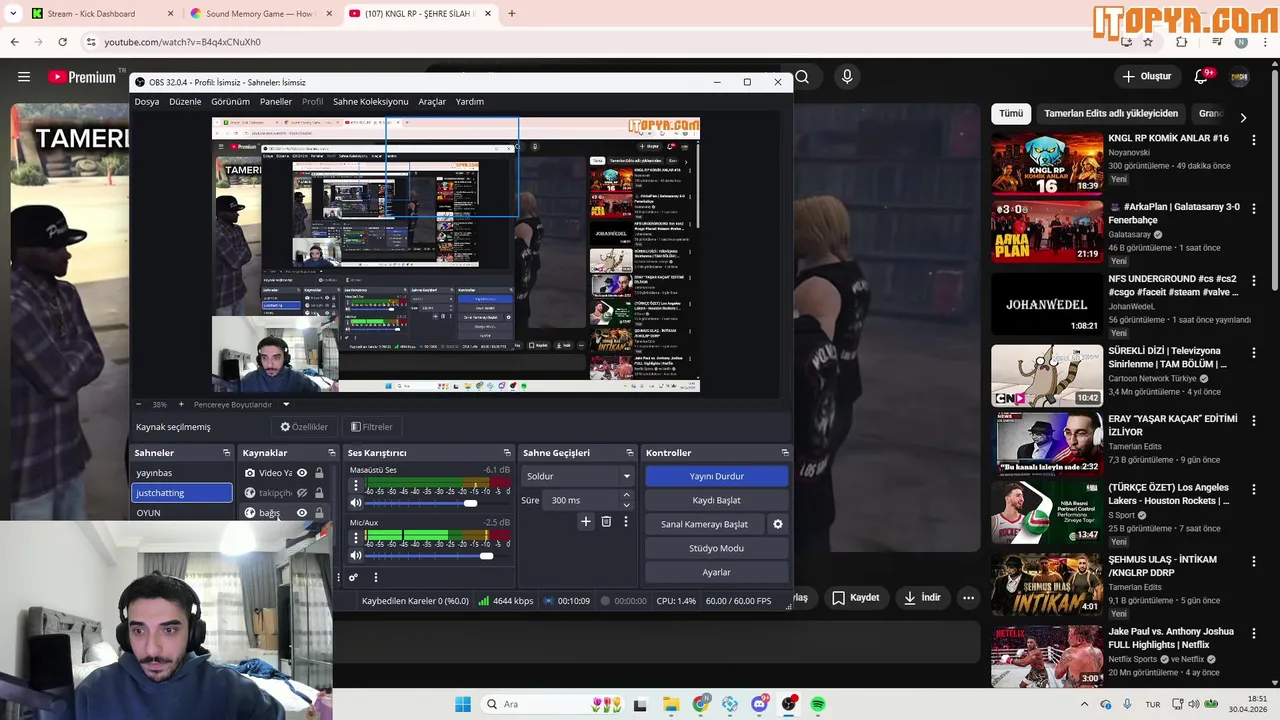Zoom out the OBS preview with minus
The width and height of the screenshot is (1280, 720).
point(140,404)
